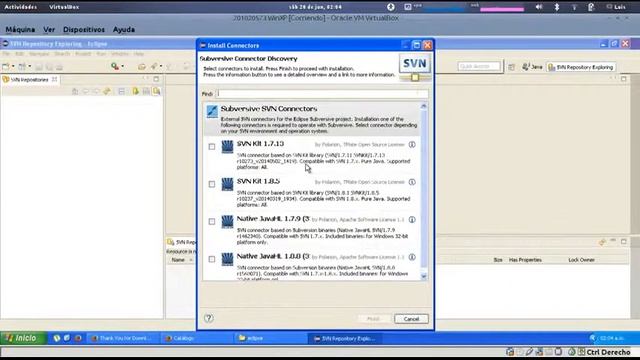Click the SVN Kit 1.7.13 connector icon
This screenshot has width=640, height=360.
(227, 147)
